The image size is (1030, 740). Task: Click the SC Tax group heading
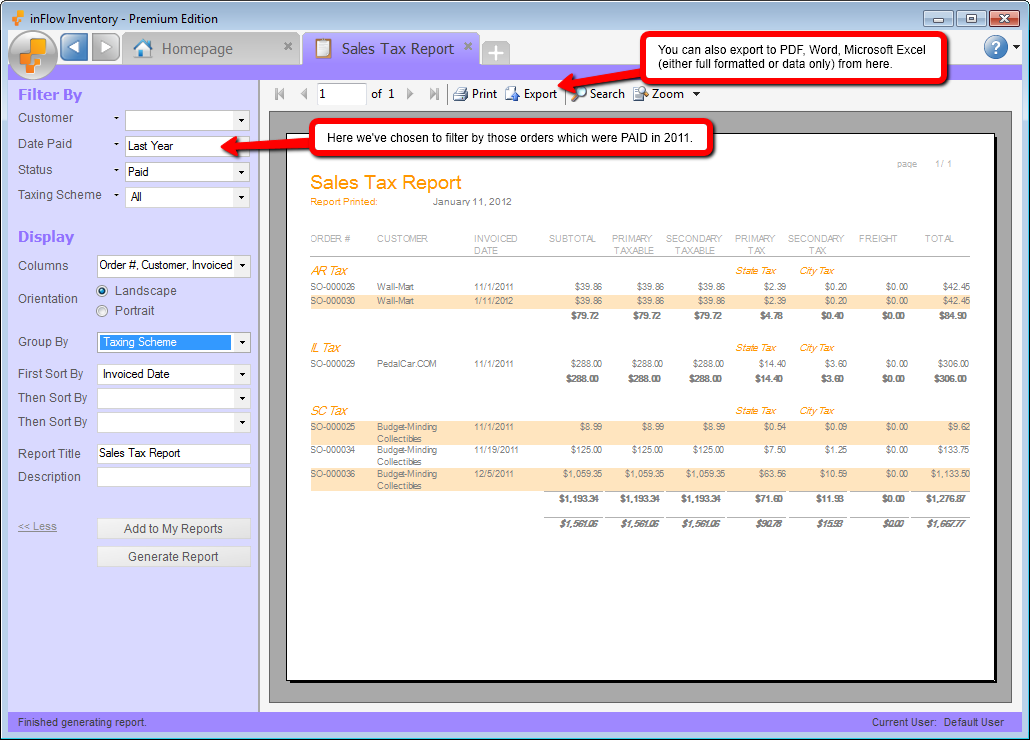(329, 411)
